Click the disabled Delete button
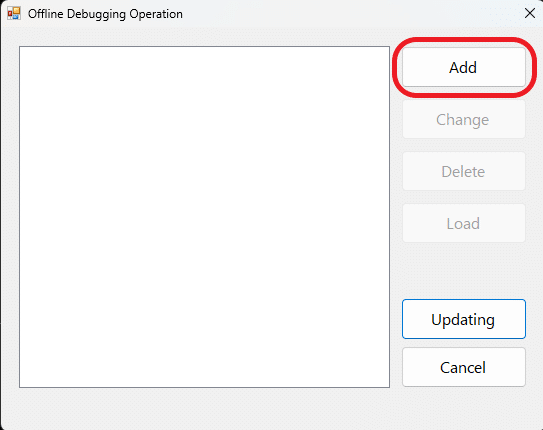The width and height of the screenshot is (543, 430). tap(464, 171)
